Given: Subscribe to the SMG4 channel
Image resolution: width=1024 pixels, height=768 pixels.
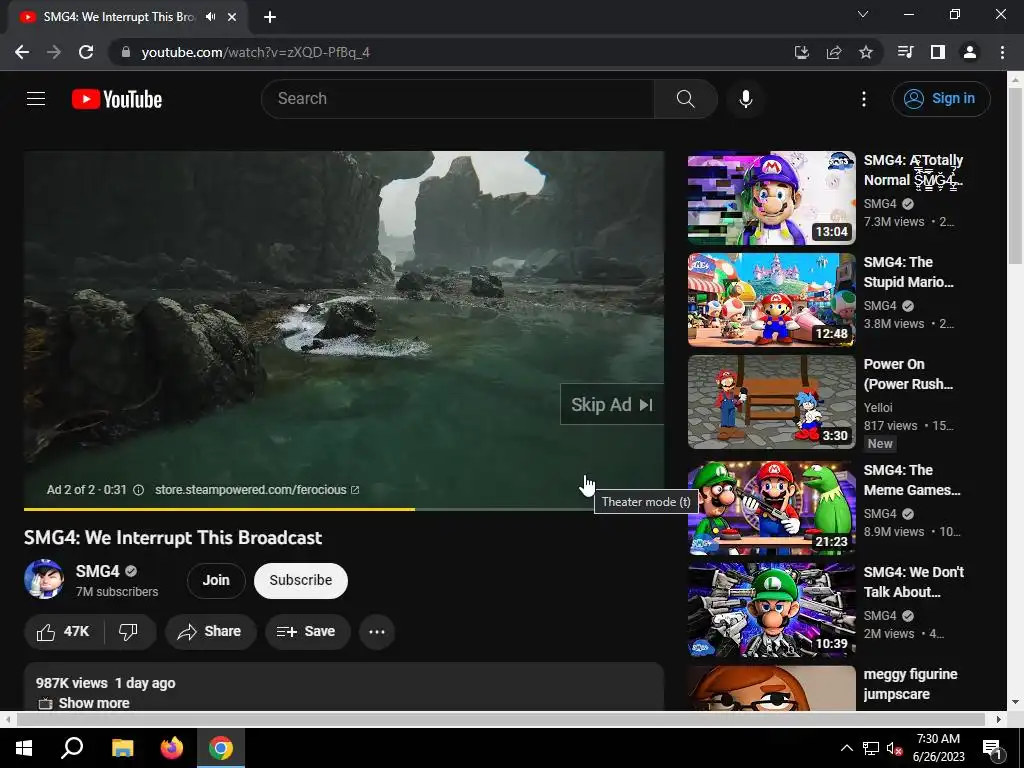Looking at the screenshot, I should (x=301, y=580).
